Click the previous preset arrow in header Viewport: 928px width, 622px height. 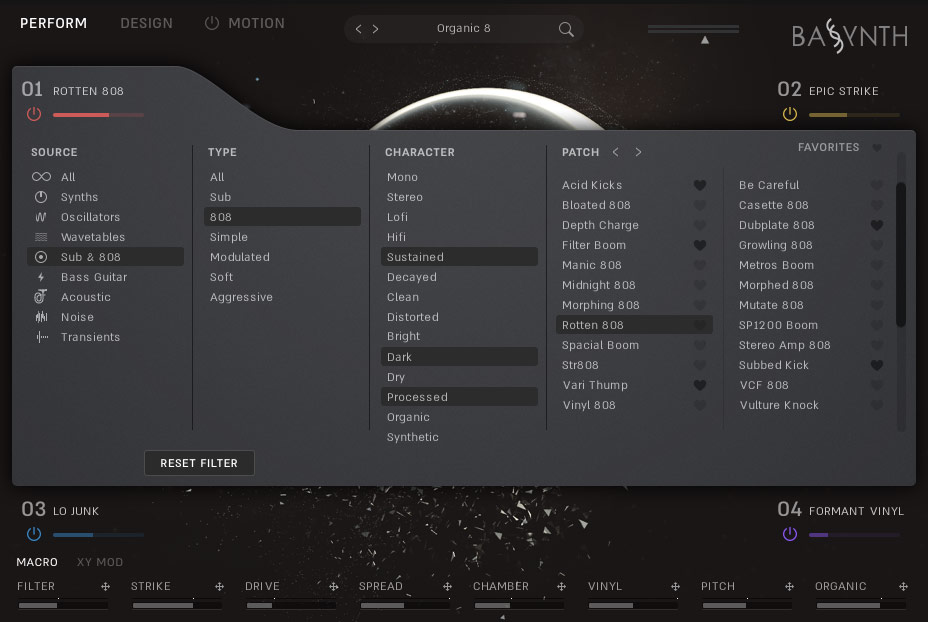(x=357, y=29)
